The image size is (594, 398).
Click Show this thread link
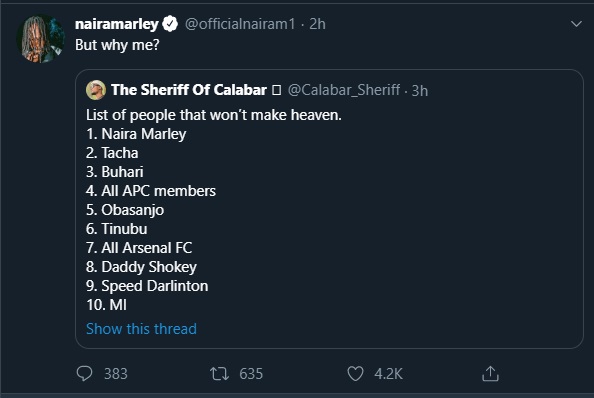point(141,329)
